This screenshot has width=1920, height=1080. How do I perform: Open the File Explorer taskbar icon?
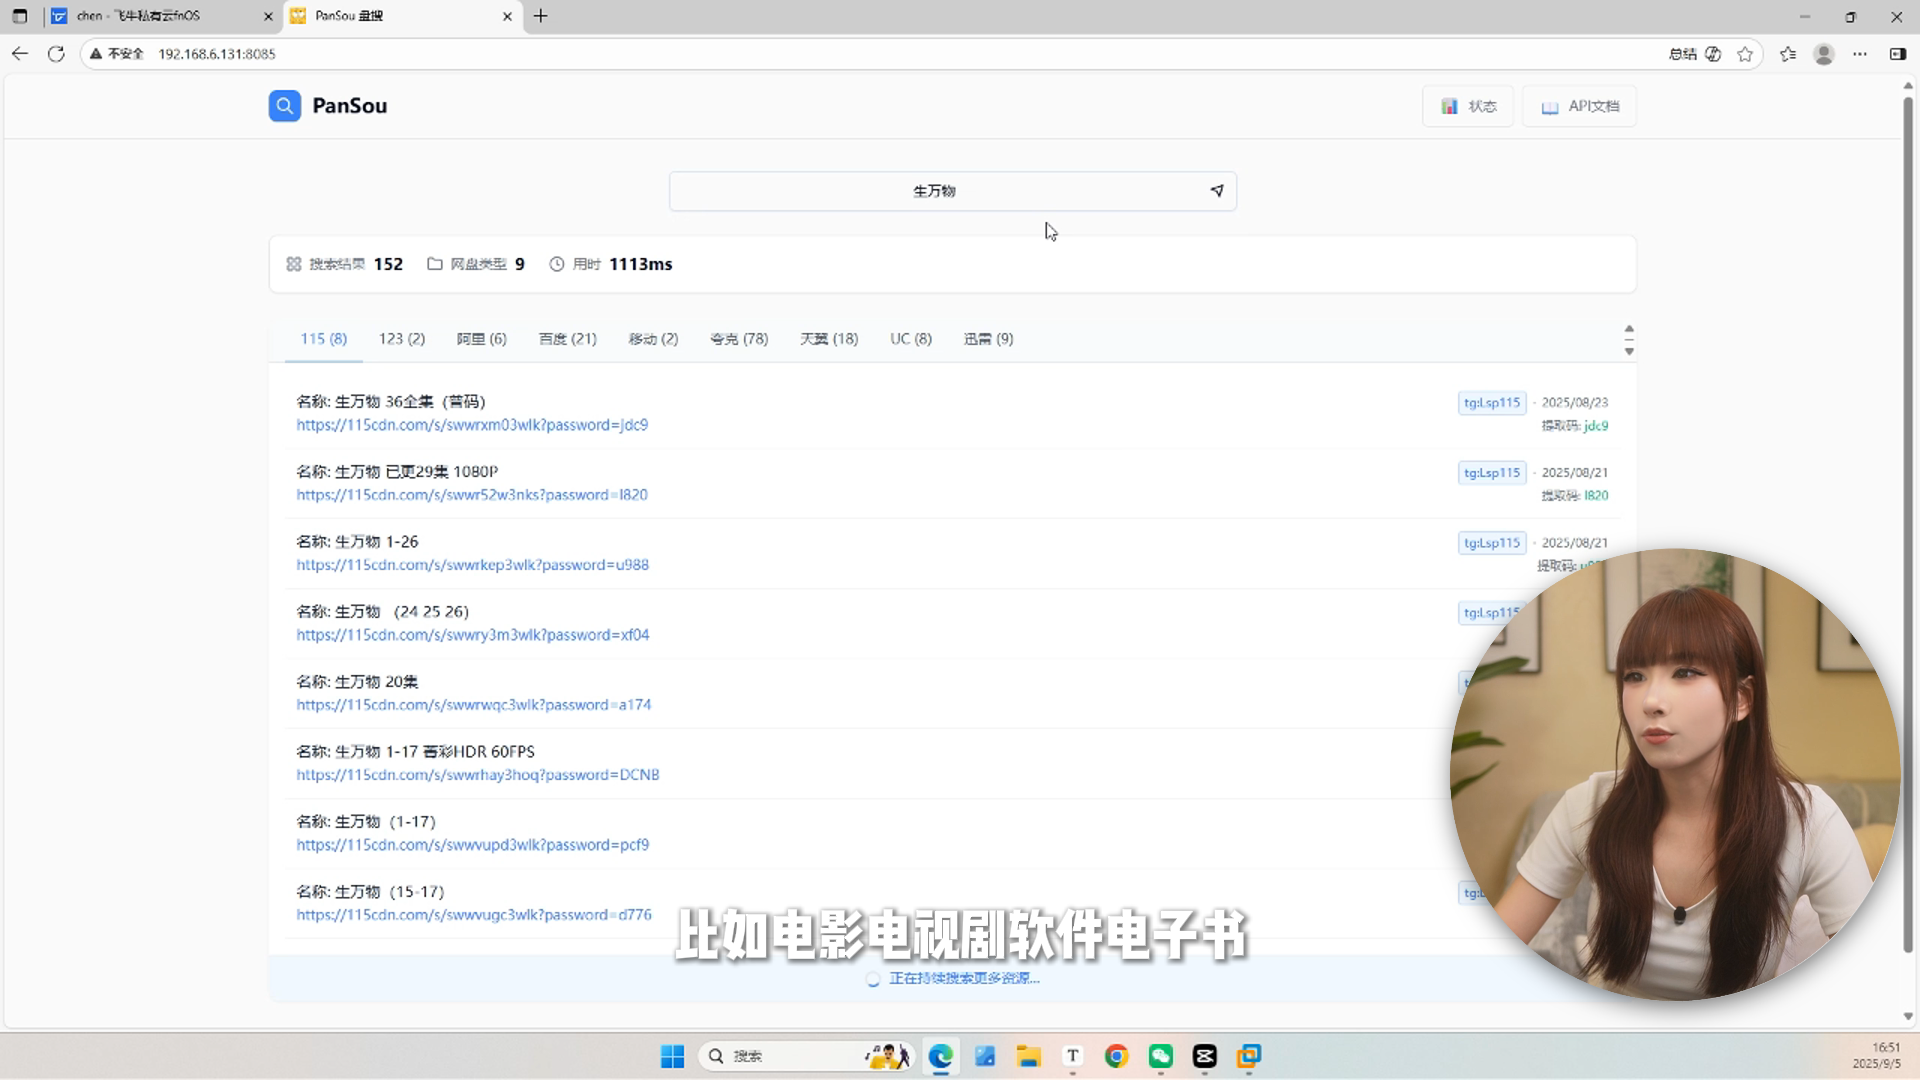coord(1028,1056)
